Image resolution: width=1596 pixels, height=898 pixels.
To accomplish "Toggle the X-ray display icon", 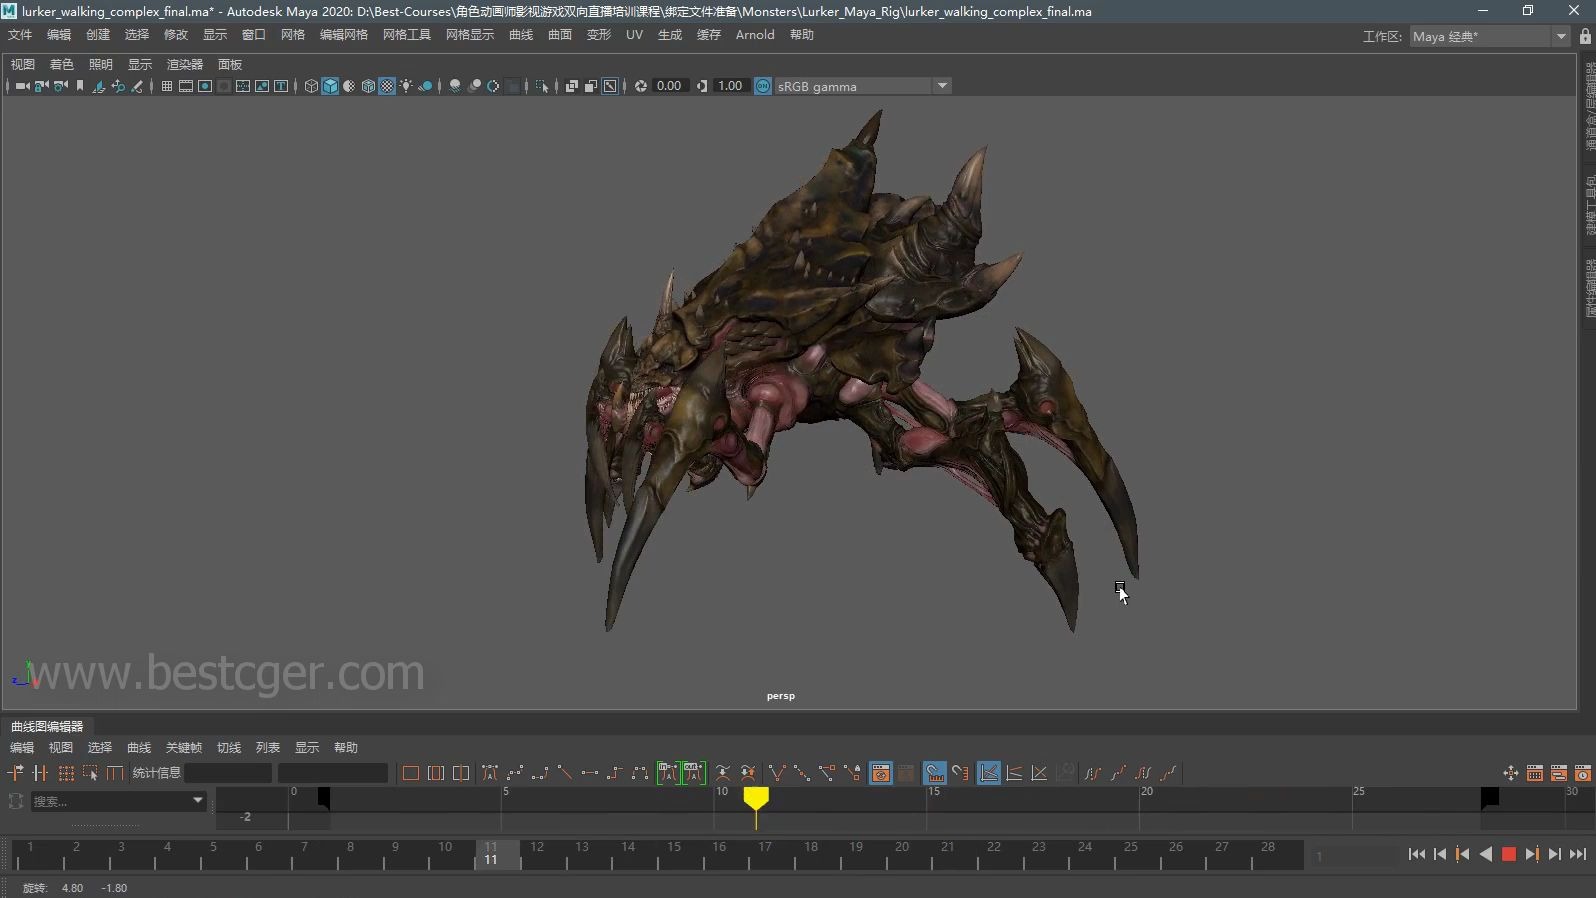I will click(x=572, y=86).
